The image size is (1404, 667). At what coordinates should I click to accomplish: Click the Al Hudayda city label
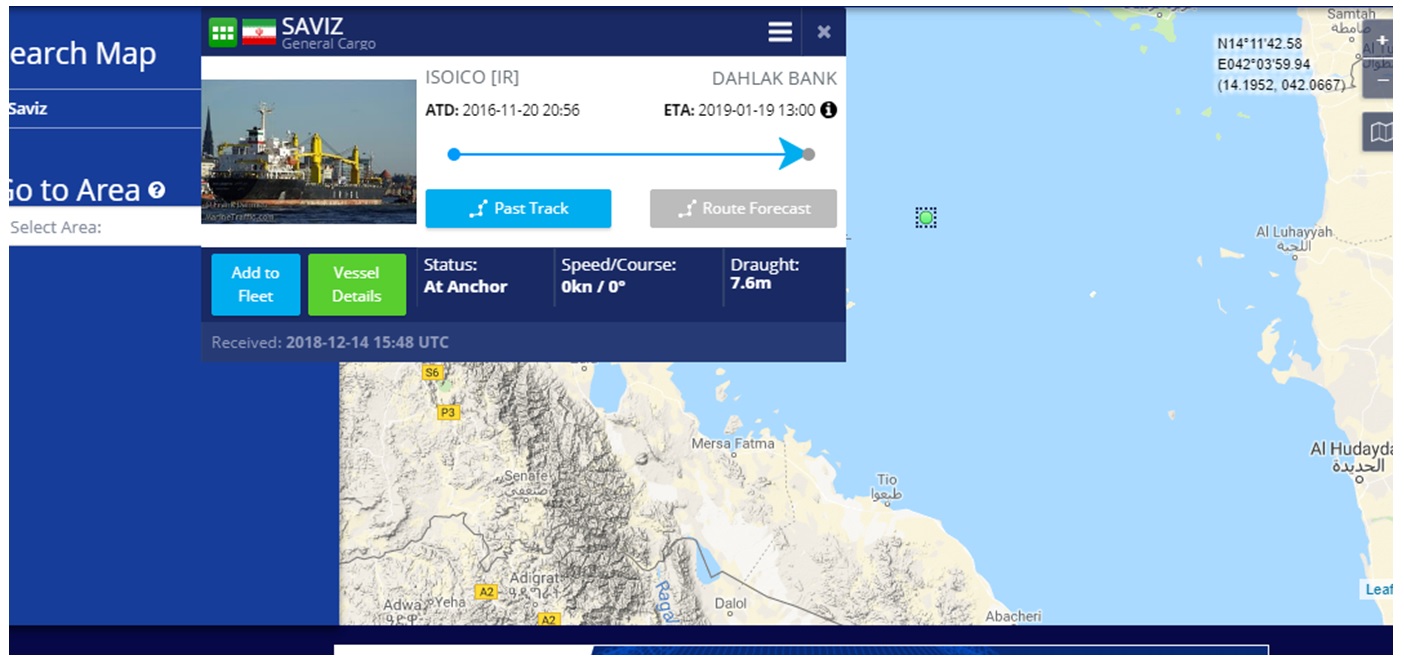1351,457
